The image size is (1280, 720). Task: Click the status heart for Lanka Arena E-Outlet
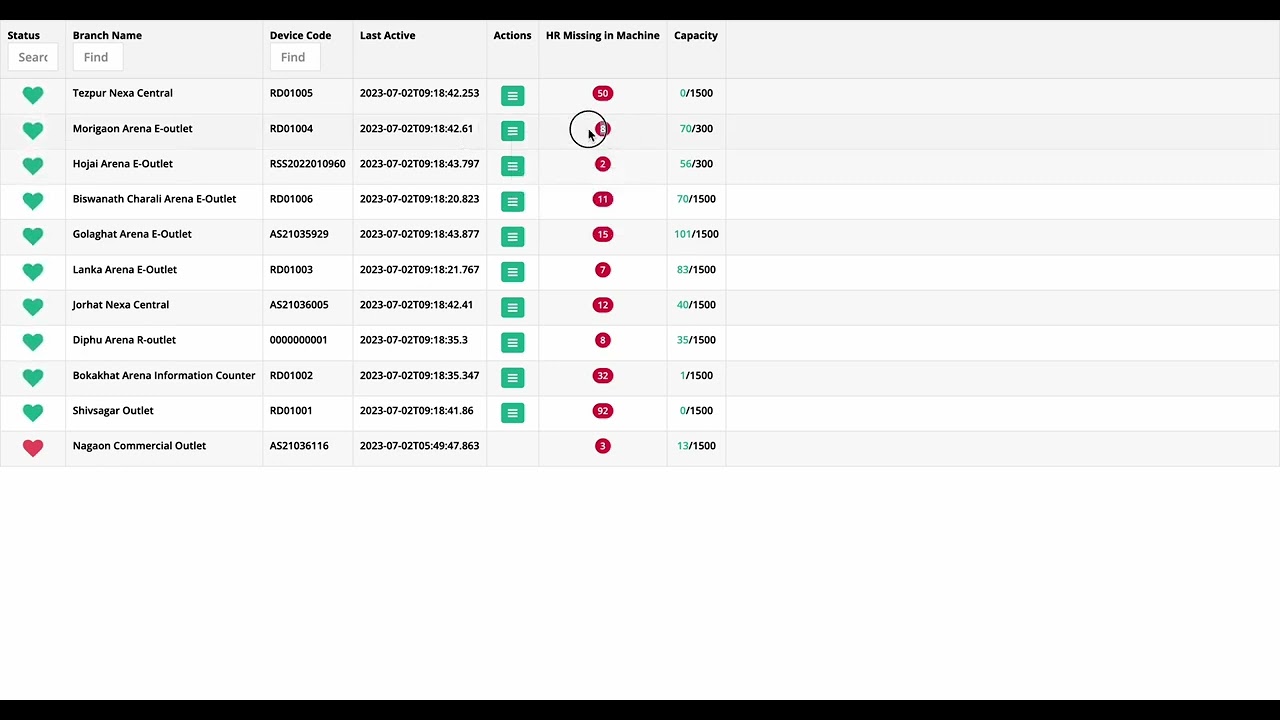coord(33,271)
